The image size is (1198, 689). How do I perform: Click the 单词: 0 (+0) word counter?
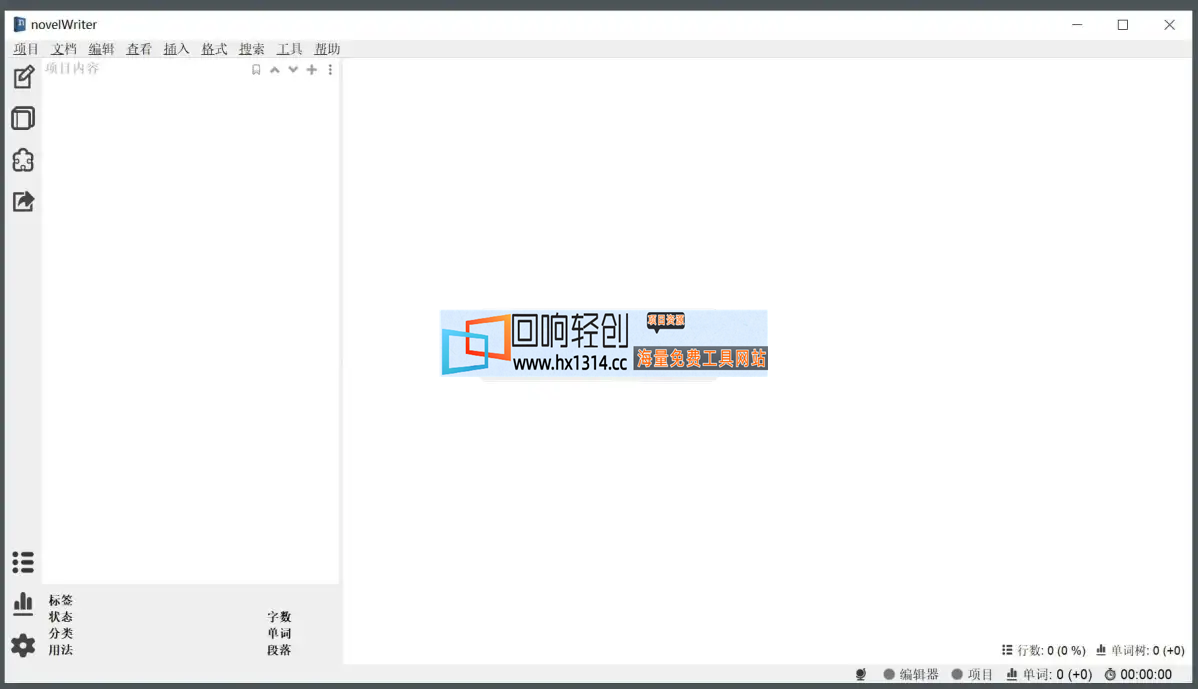pyautogui.click(x=1049, y=674)
